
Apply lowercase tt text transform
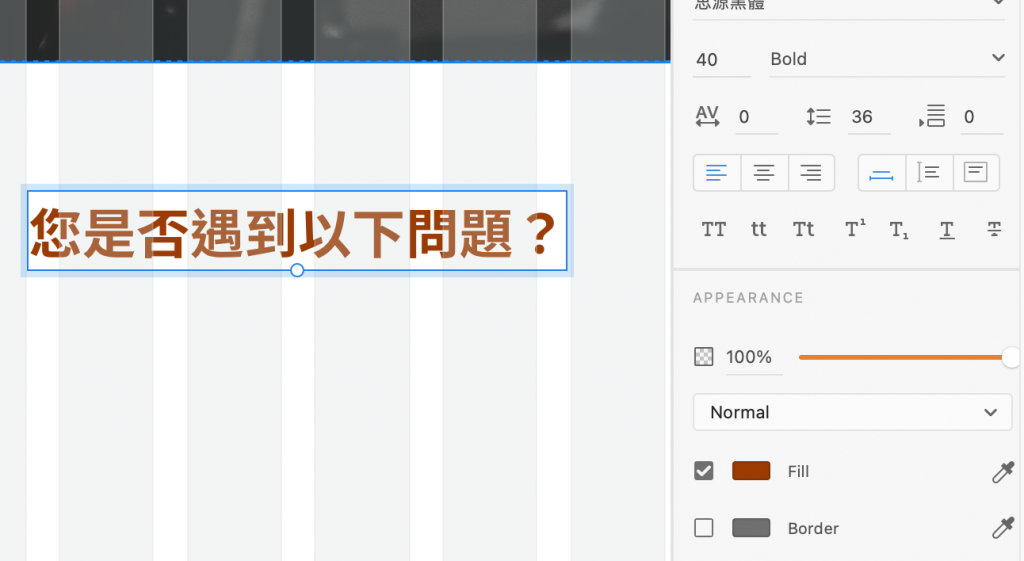tap(758, 229)
